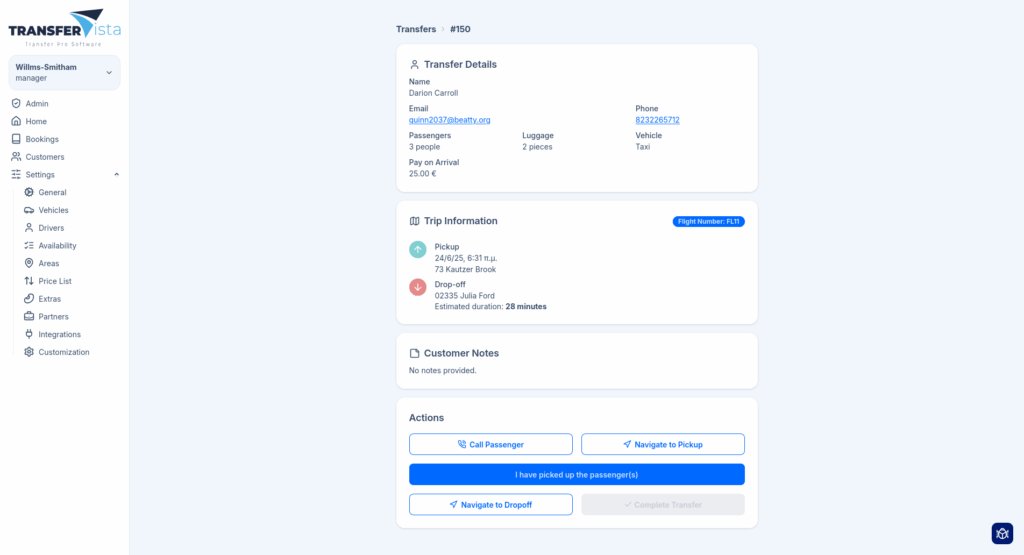Click Navigate to Dropoff button
Screen dimensions: 1024x555
[x=490, y=505]
